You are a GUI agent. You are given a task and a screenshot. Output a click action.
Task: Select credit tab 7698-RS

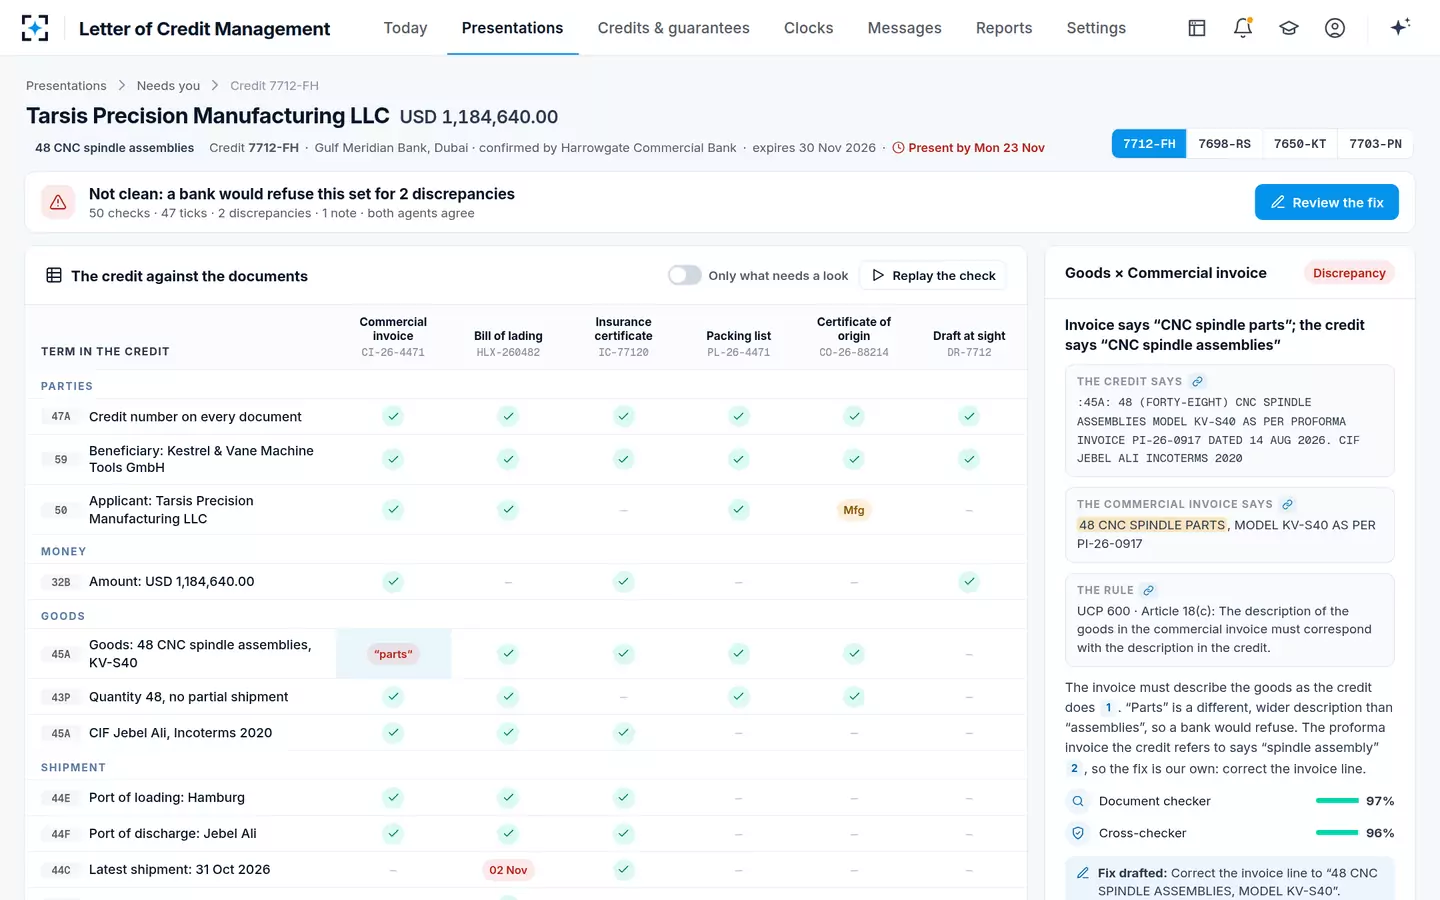[1224, 144]
